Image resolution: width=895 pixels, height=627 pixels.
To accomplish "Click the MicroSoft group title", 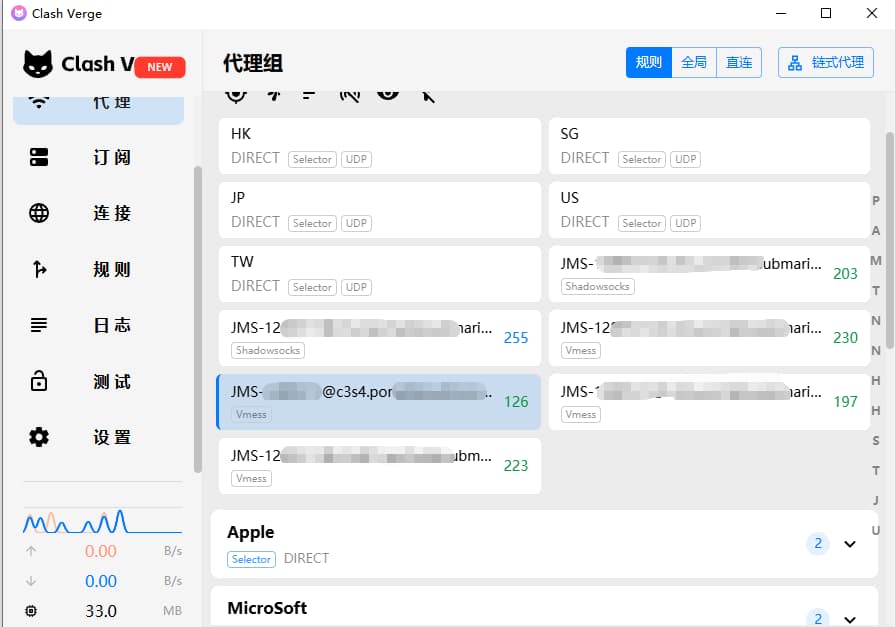I will click(x=267, y=608).
